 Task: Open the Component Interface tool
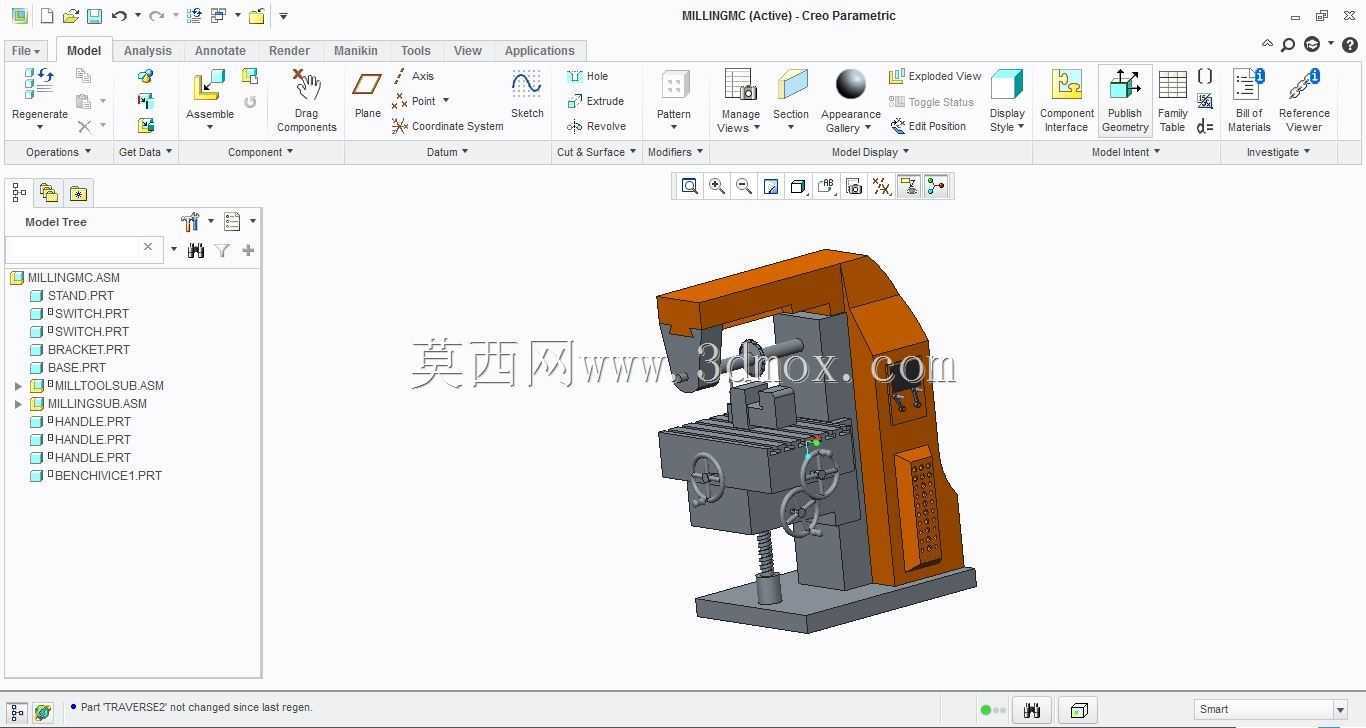1067,100
